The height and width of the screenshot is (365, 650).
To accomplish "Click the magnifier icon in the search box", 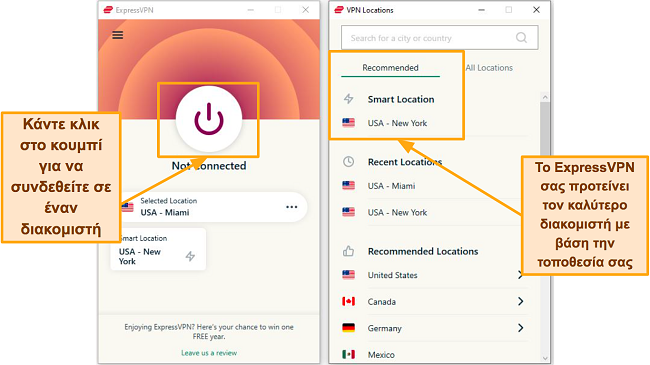I will 521,38.
